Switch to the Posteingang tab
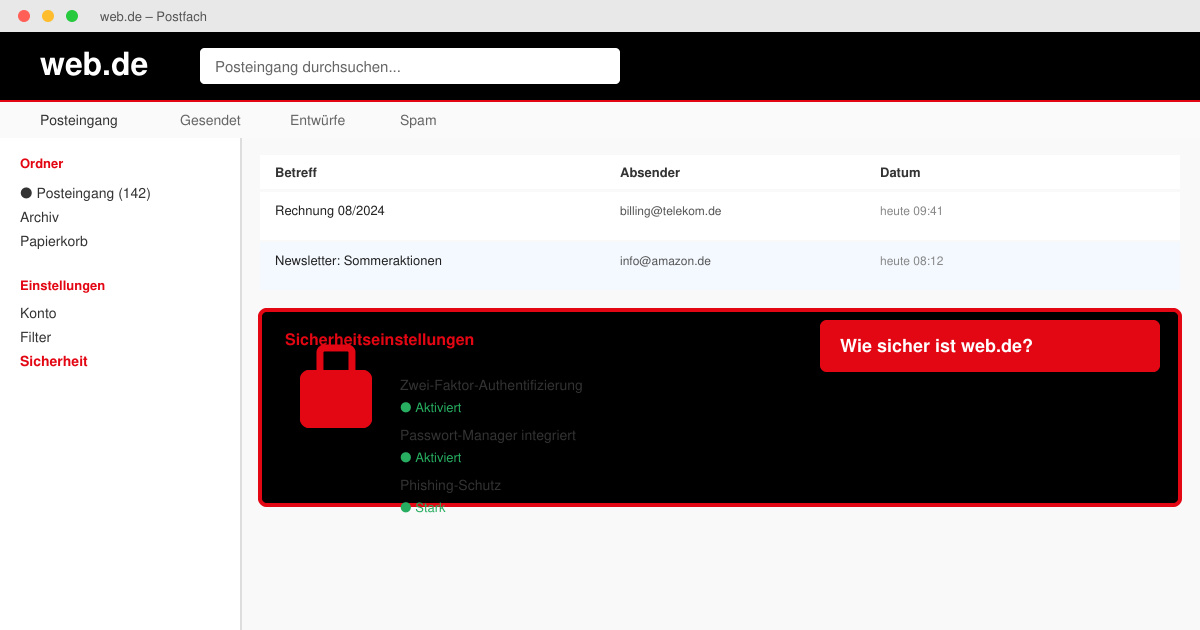This screenshot has height=630, width=1200. tap(79, 120)
